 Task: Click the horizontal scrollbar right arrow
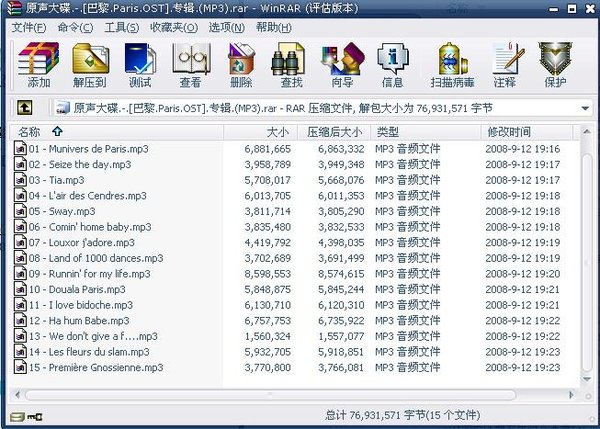coord(571,395)
